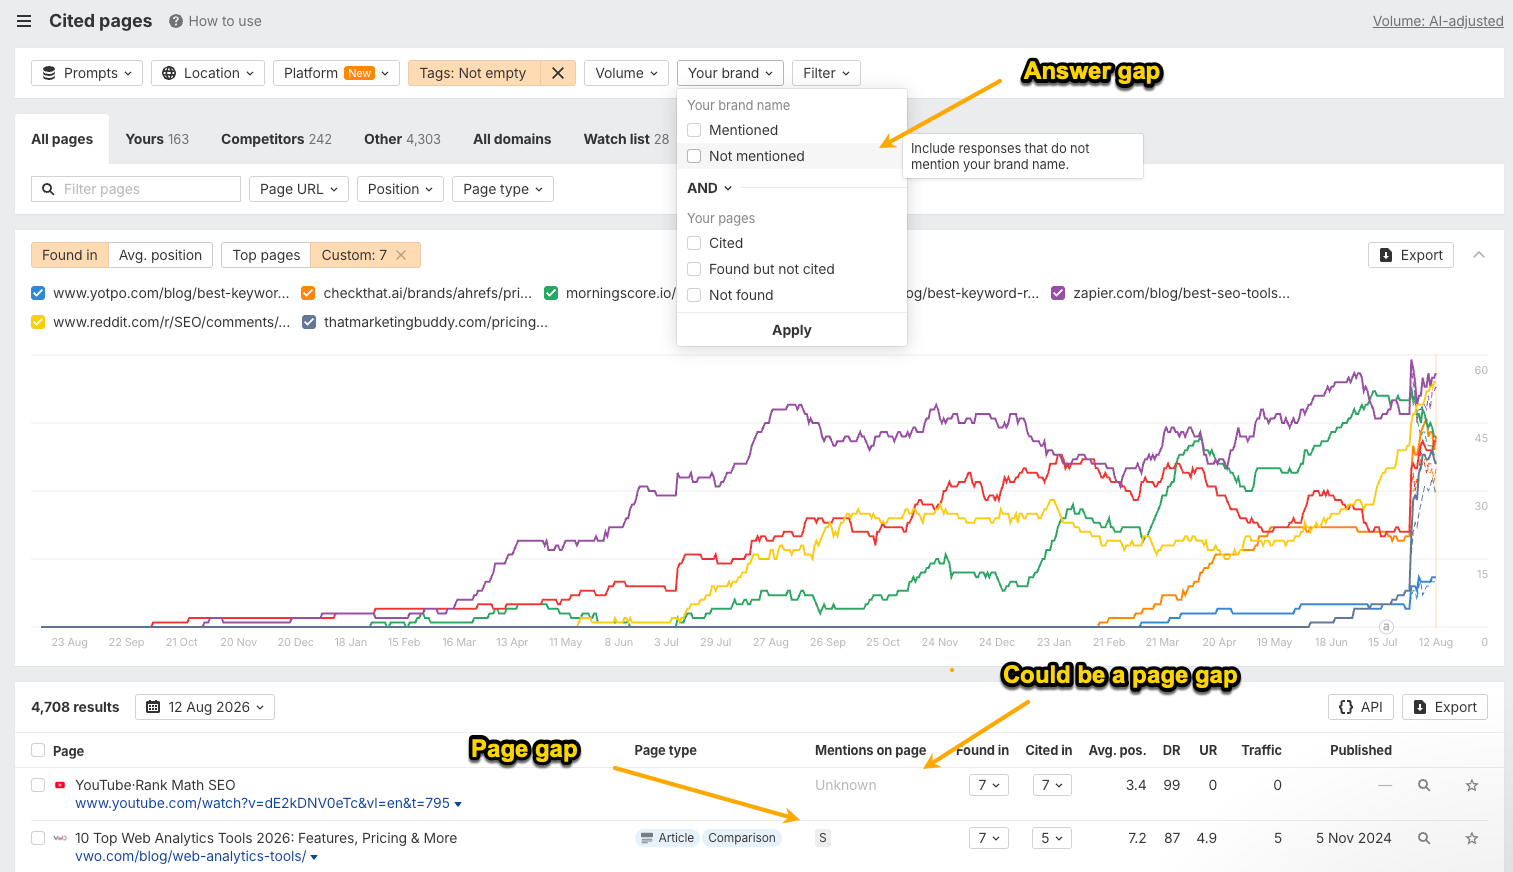Screen dimensions: 1513x872
Task: Switch to the Watch list tab
Action: tap(626, 139)
